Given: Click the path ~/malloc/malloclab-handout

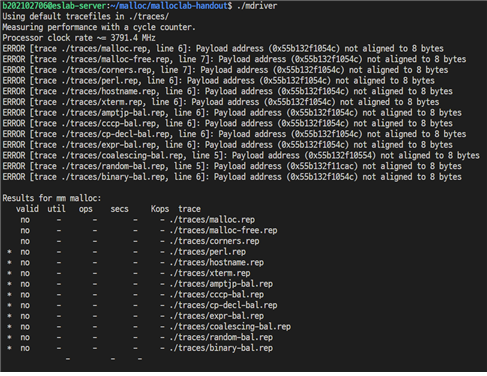Looking at the screenshot, I should 170,6.
